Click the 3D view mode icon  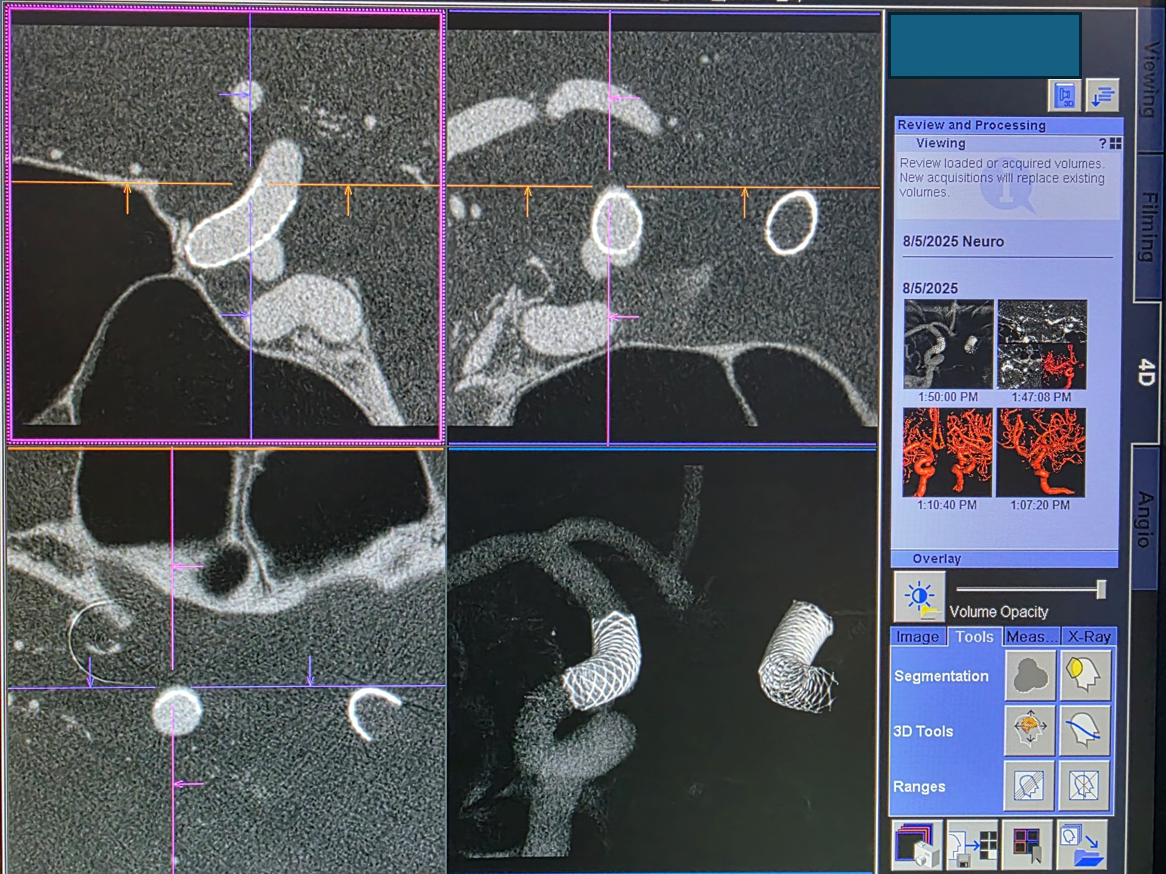tap(1064, 95)
